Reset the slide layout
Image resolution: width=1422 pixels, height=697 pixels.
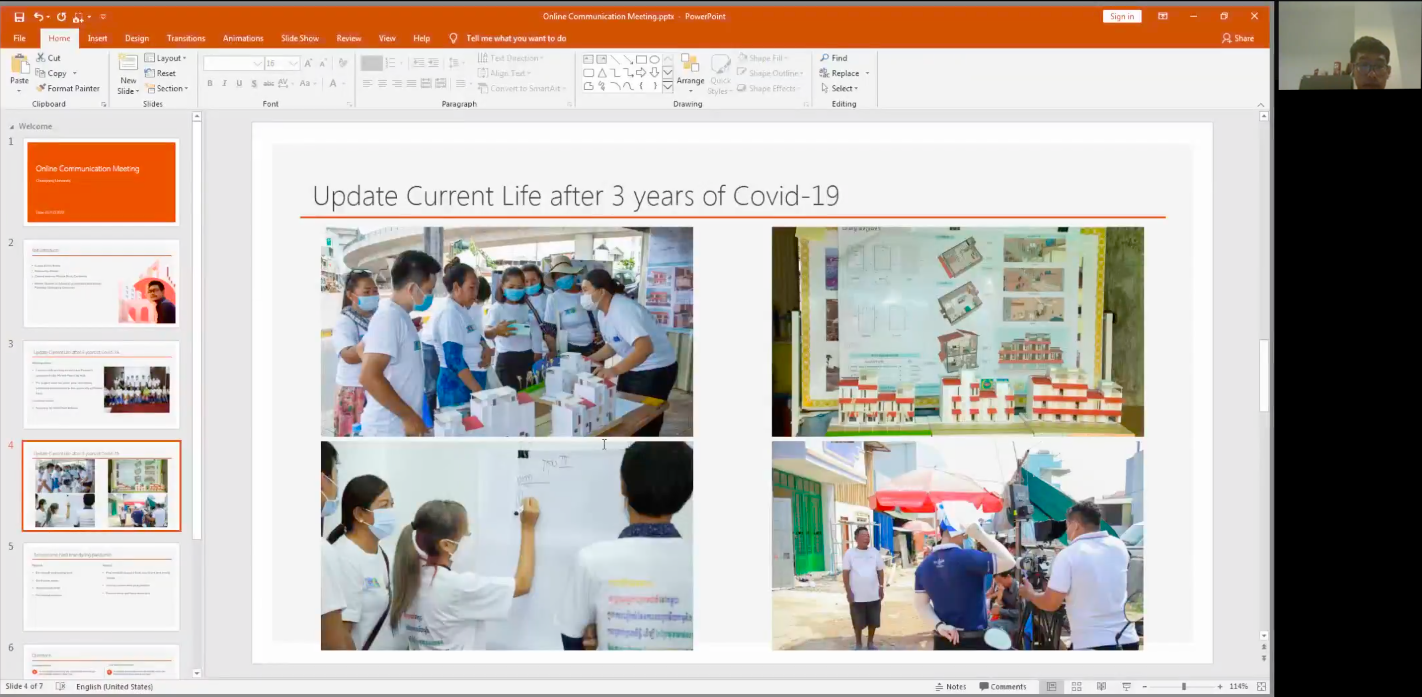(160, 73)
